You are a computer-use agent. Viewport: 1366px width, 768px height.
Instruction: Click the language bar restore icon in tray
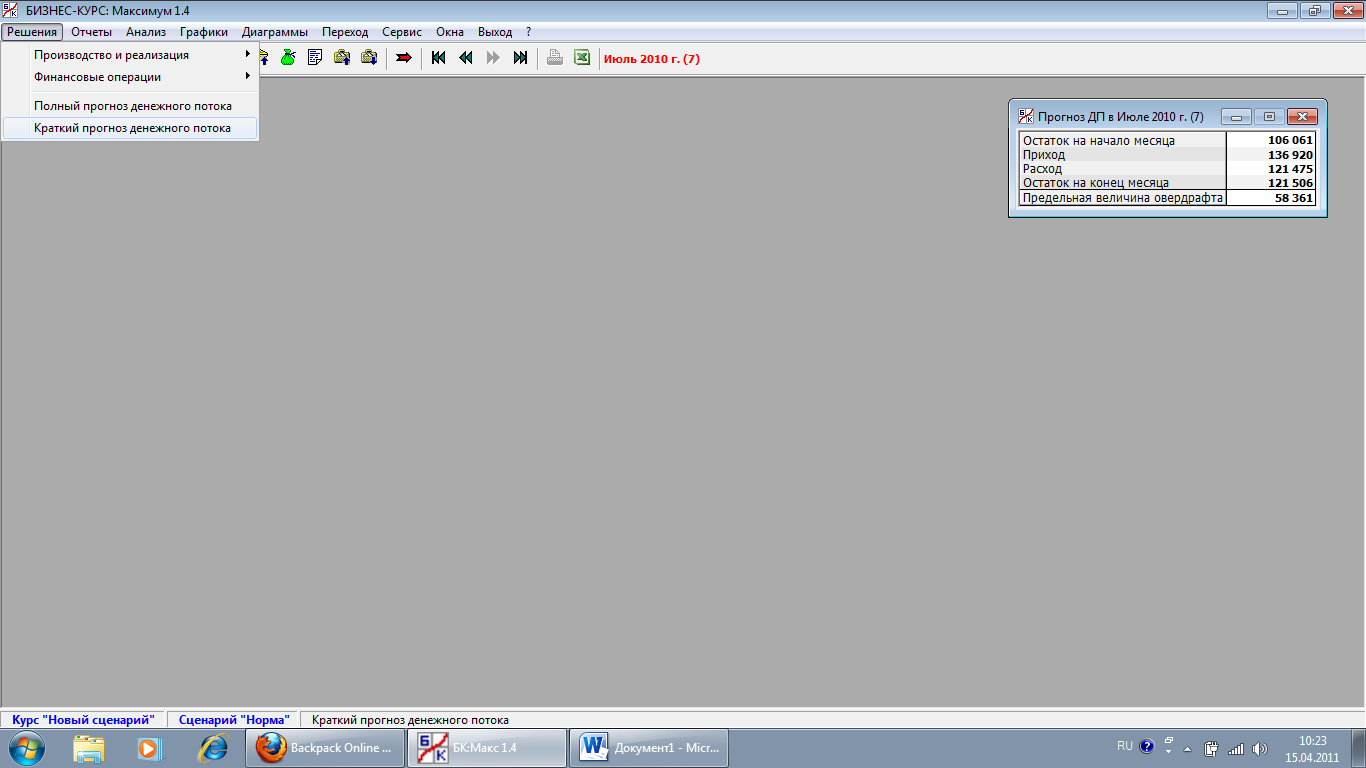[x=1168, y=740]
